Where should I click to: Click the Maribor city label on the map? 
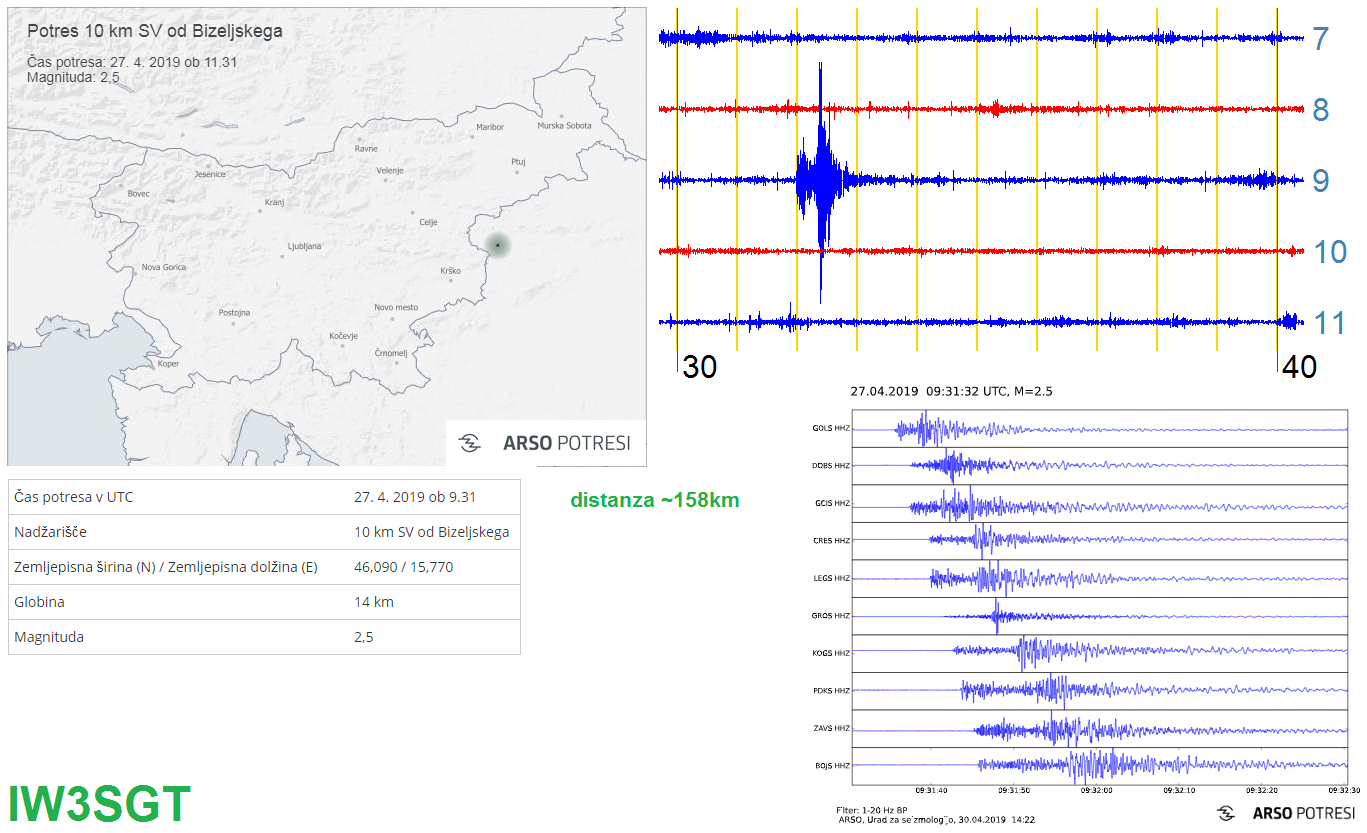point(490,127)
